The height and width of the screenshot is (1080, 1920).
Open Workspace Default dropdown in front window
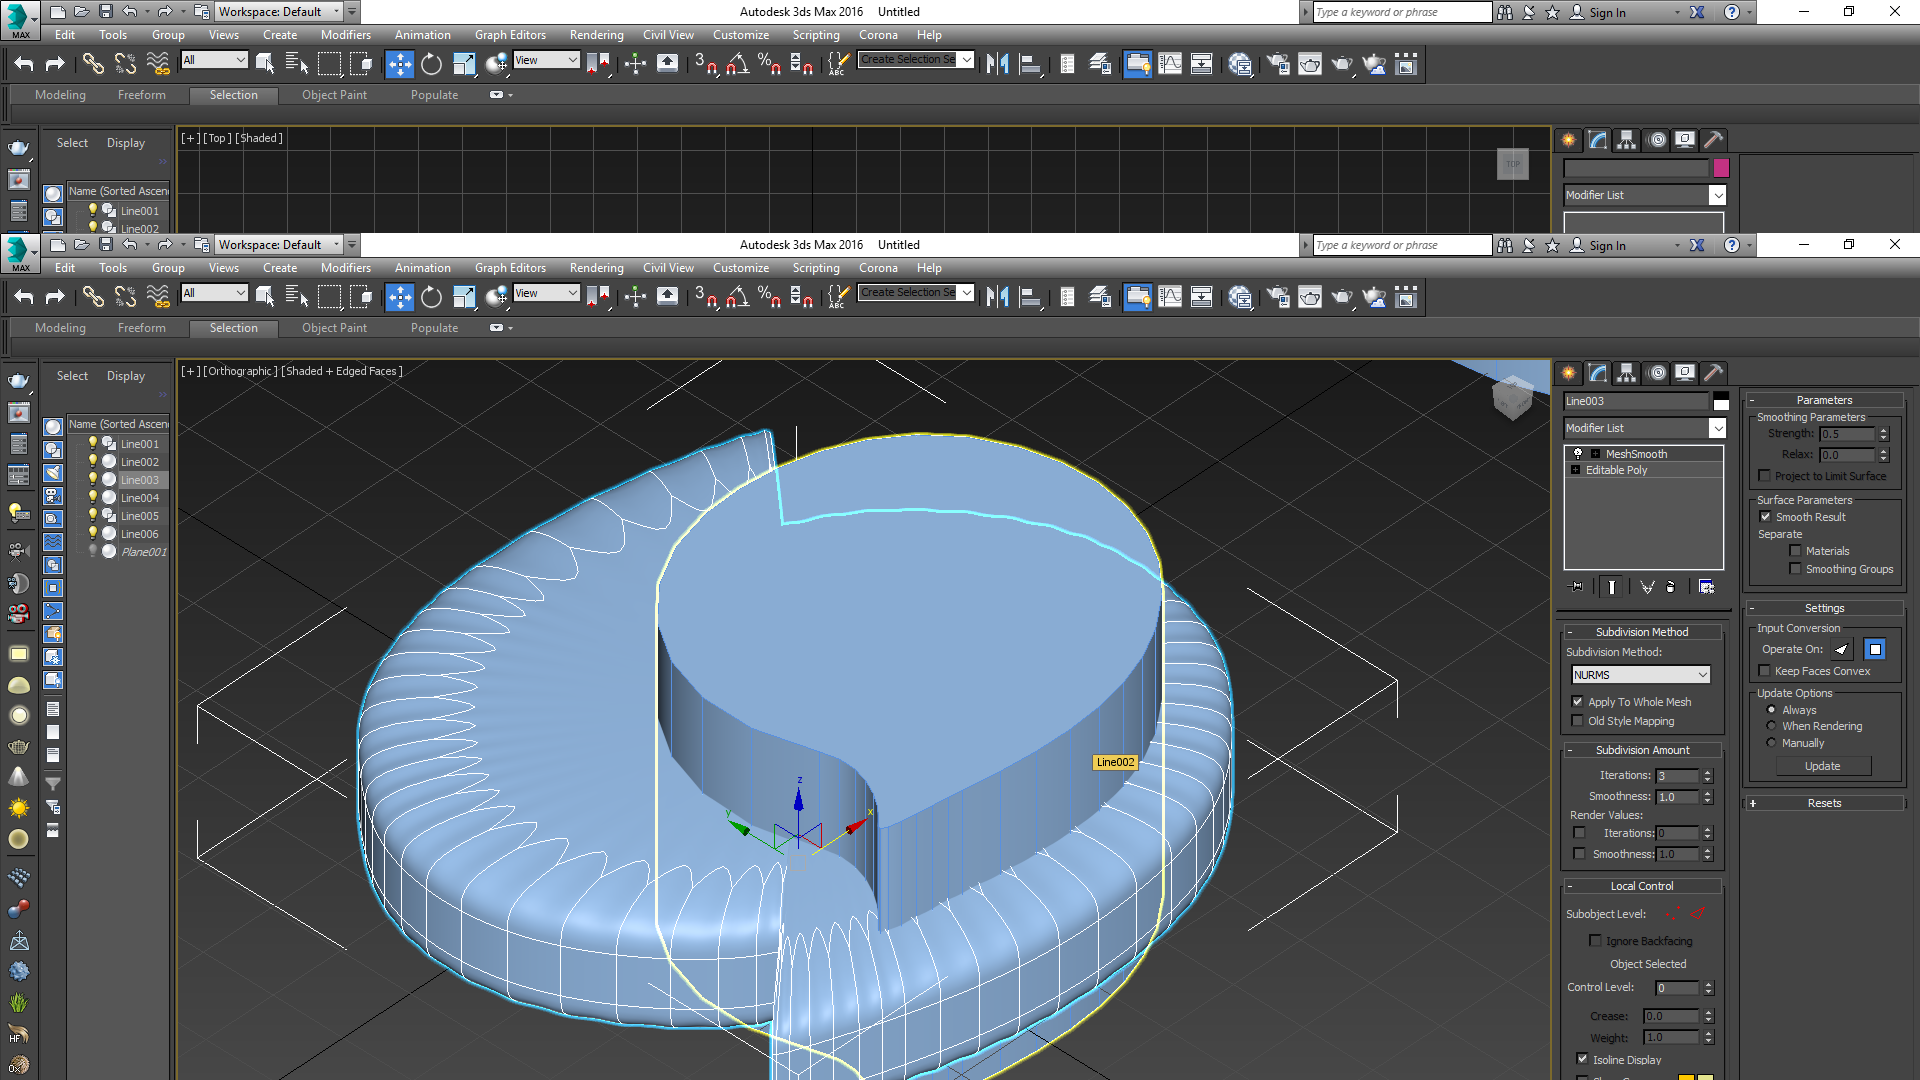tap(280, 245)
